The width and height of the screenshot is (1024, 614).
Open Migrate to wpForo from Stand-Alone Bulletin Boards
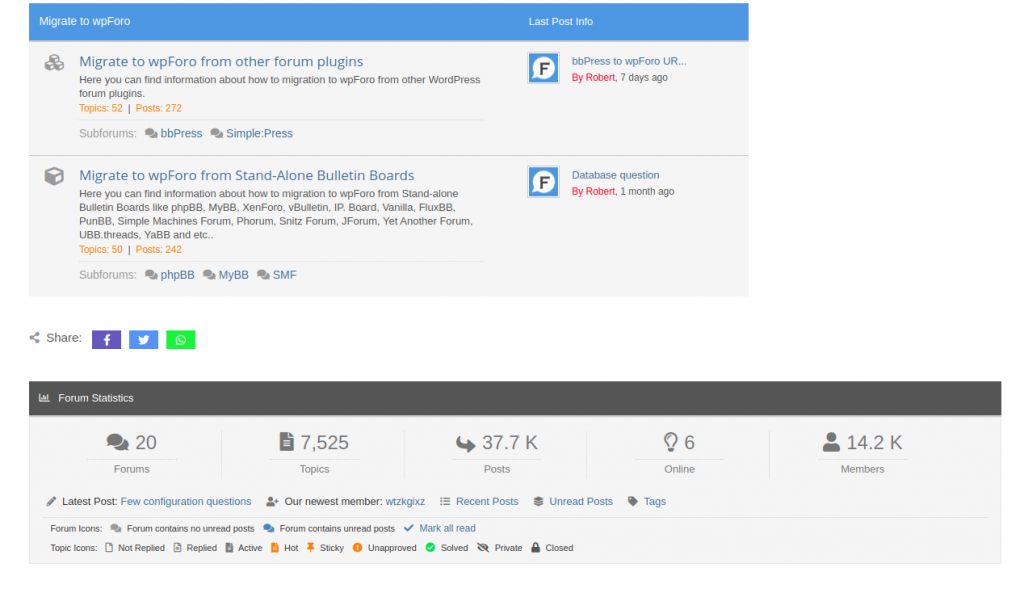(x=247, y=175)
